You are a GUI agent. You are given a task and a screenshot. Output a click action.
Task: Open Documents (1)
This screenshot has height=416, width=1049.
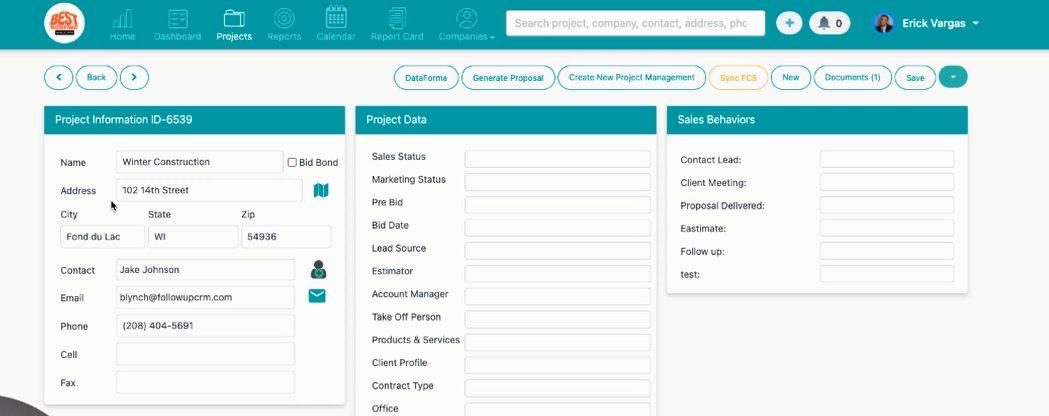[x=852, y=78]
